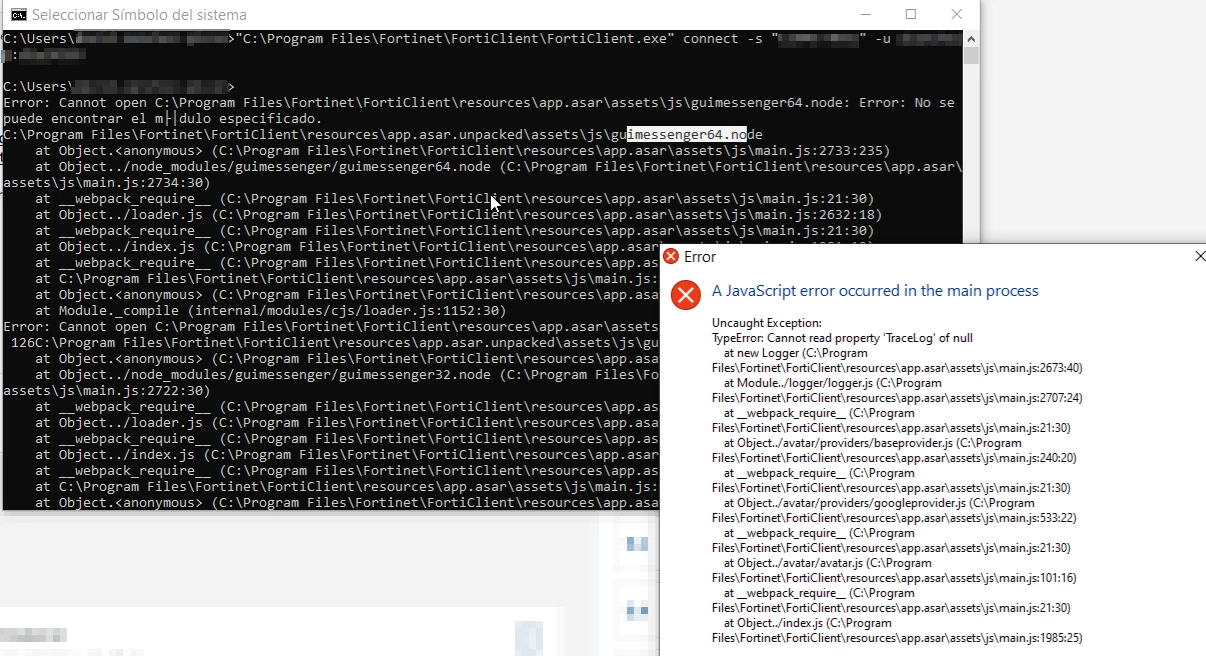
Task: Click the TypeError 'TraceLog' of null line
Action: [x=842, y=338]
